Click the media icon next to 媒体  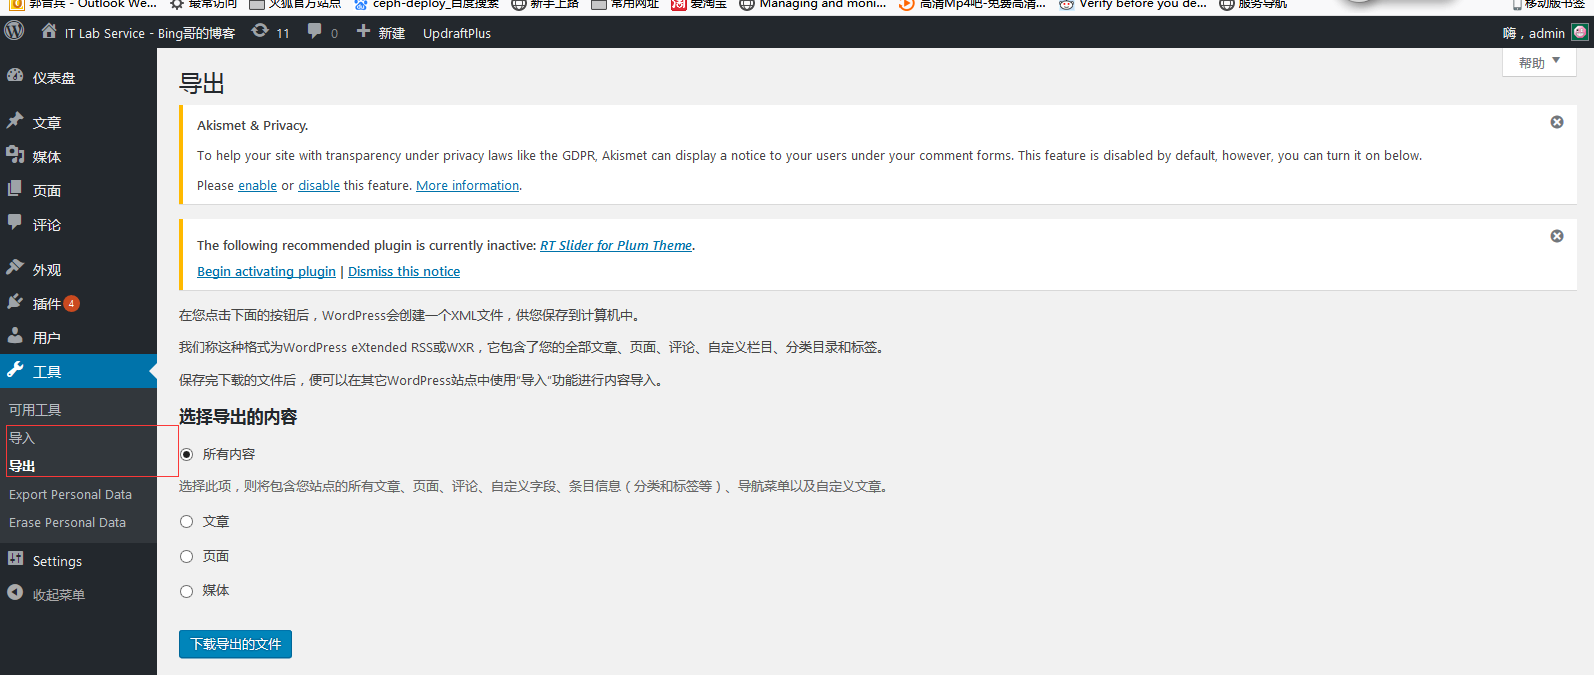coord(15,155)
